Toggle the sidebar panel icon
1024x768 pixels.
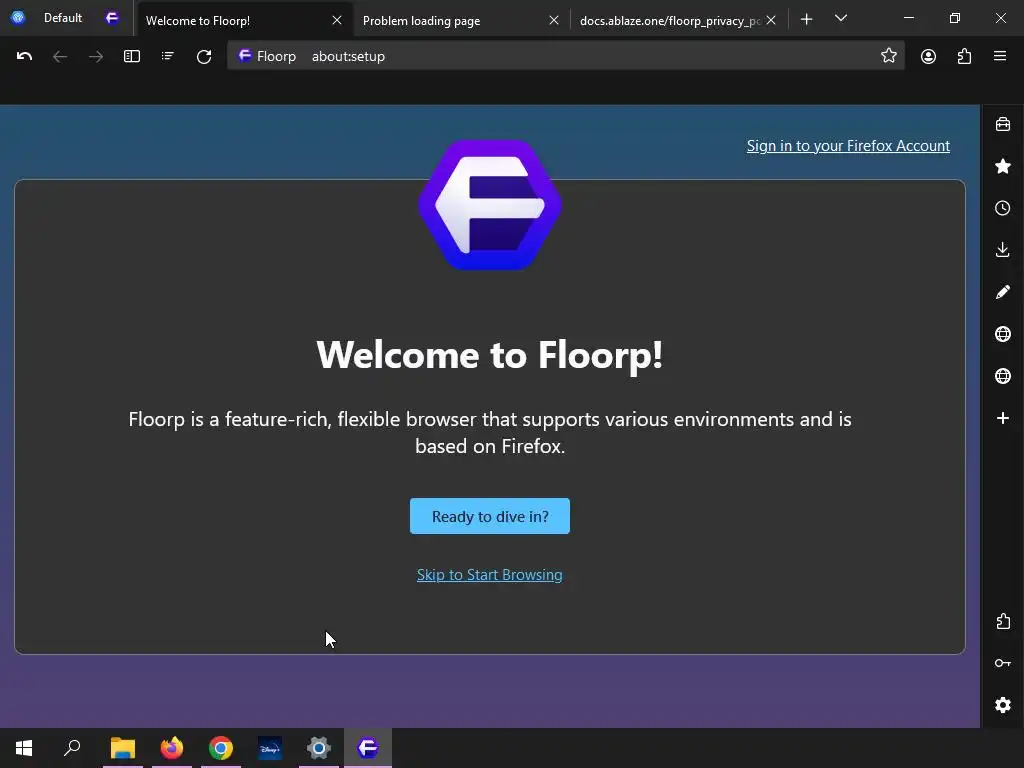(132, 57)
